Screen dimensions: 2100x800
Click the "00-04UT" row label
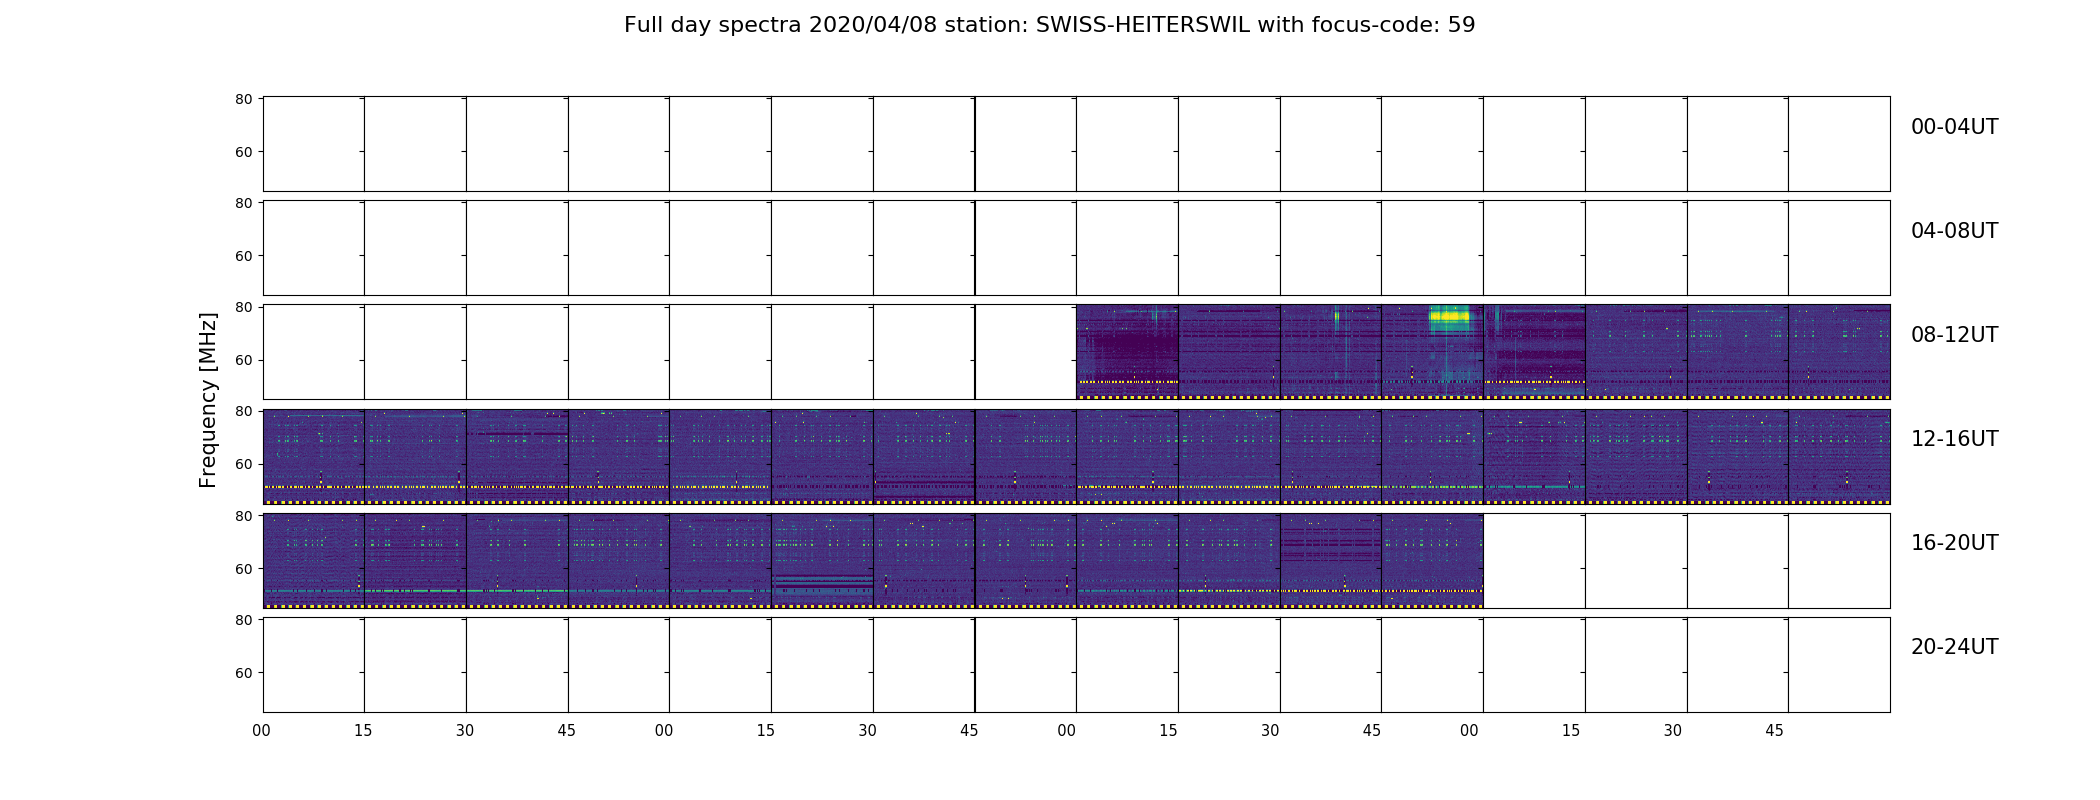click(1954, 127)
